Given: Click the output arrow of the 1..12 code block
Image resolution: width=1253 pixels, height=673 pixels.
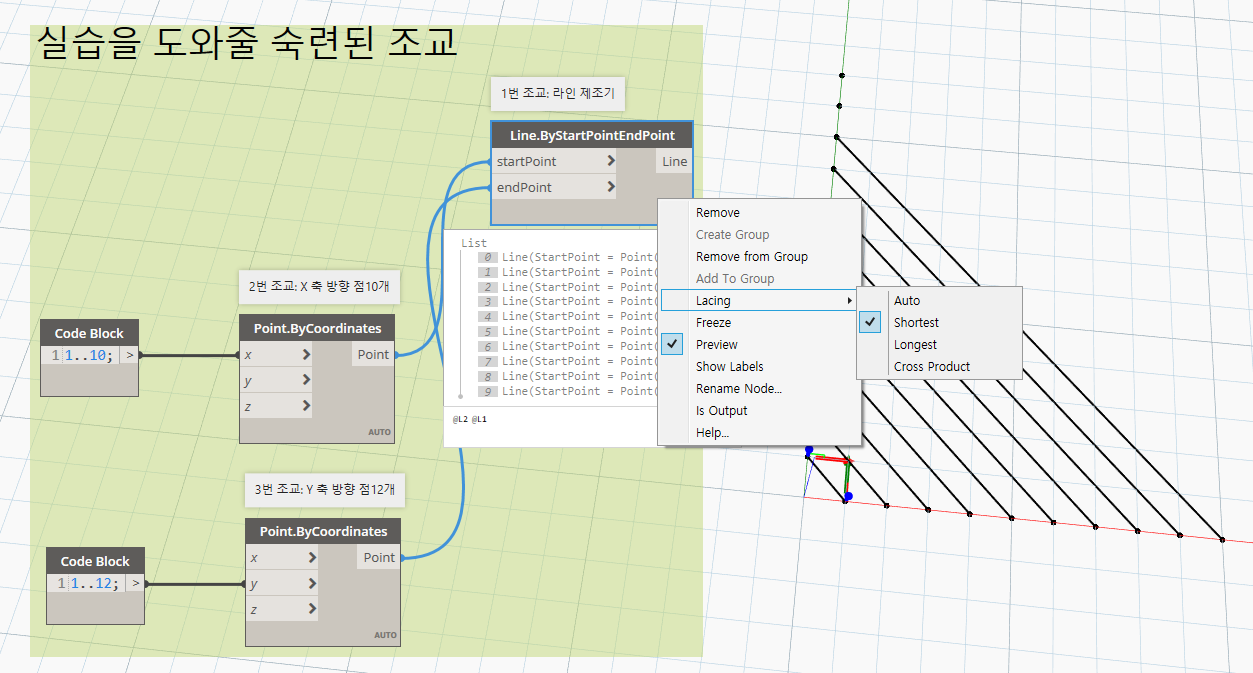Looking at the screenshot, I should [x=135, y=583].
